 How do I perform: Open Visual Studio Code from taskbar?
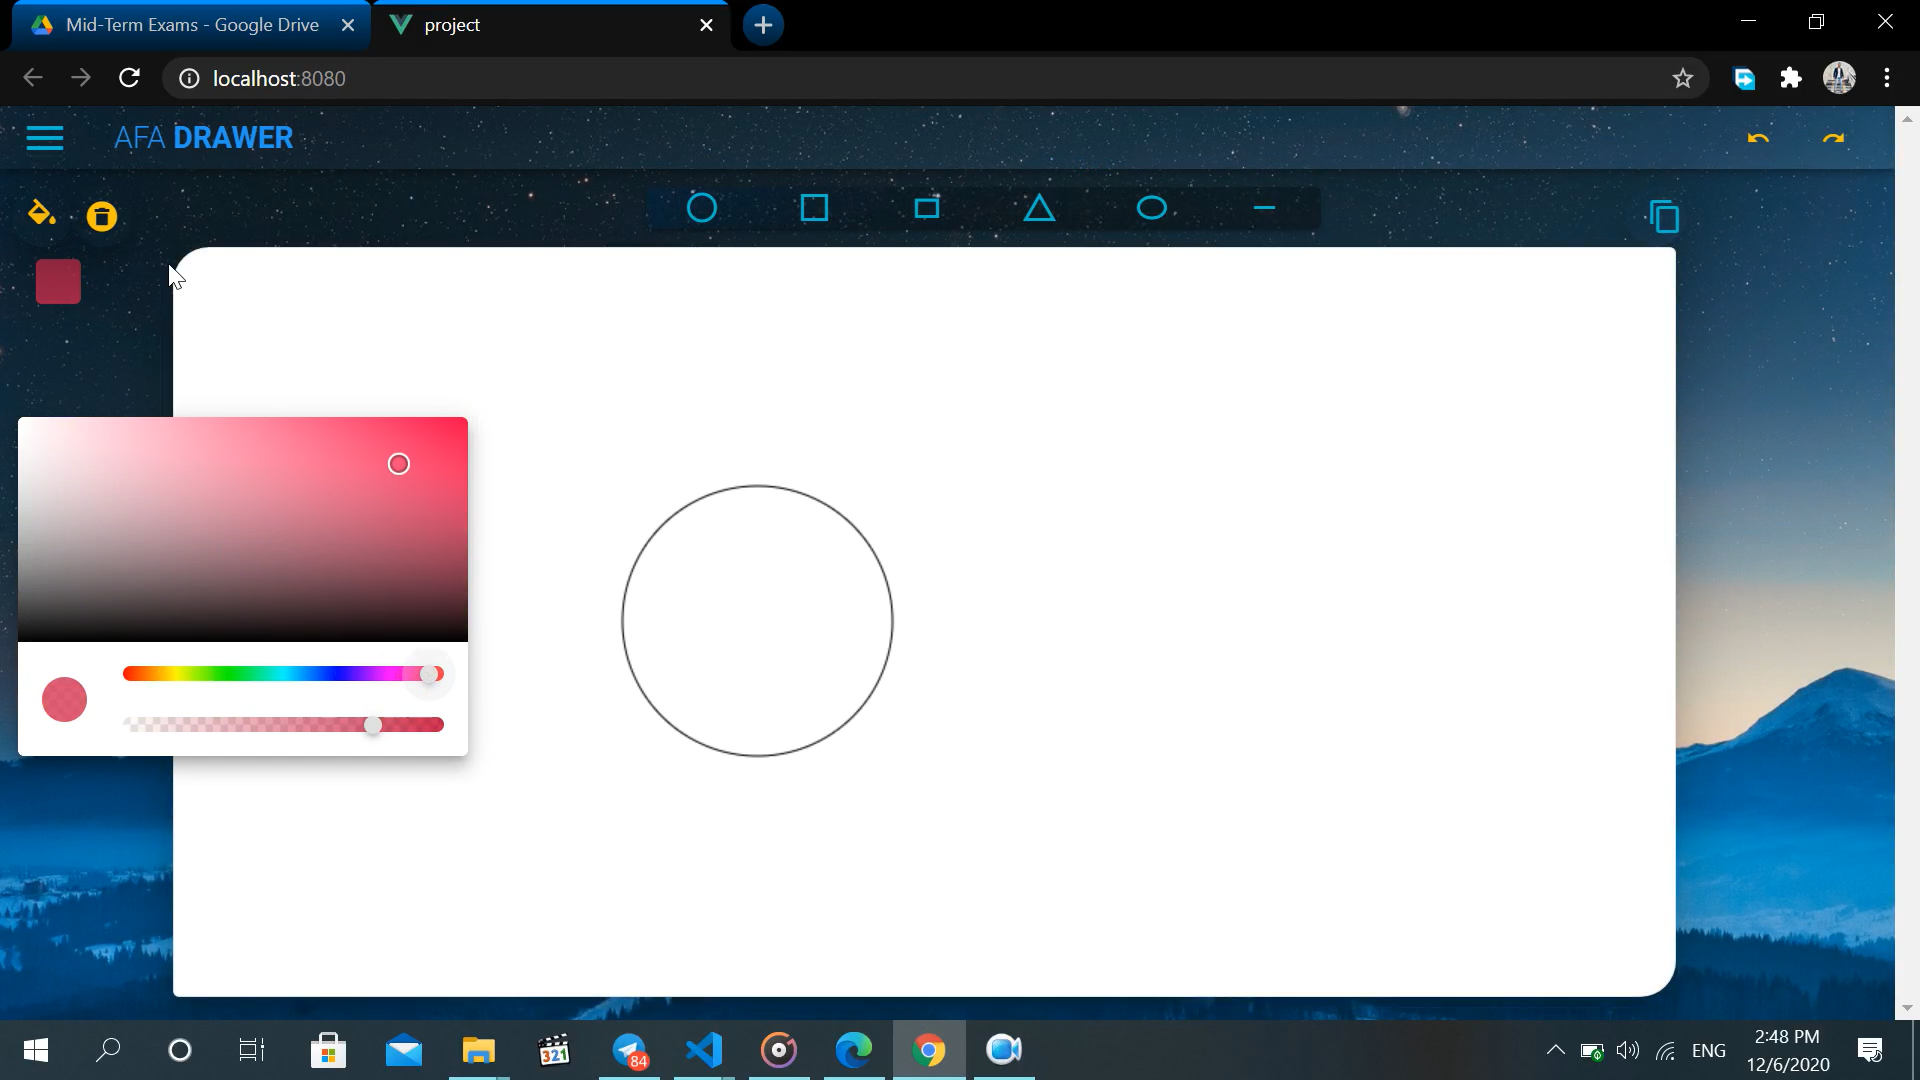[704, 1050]
